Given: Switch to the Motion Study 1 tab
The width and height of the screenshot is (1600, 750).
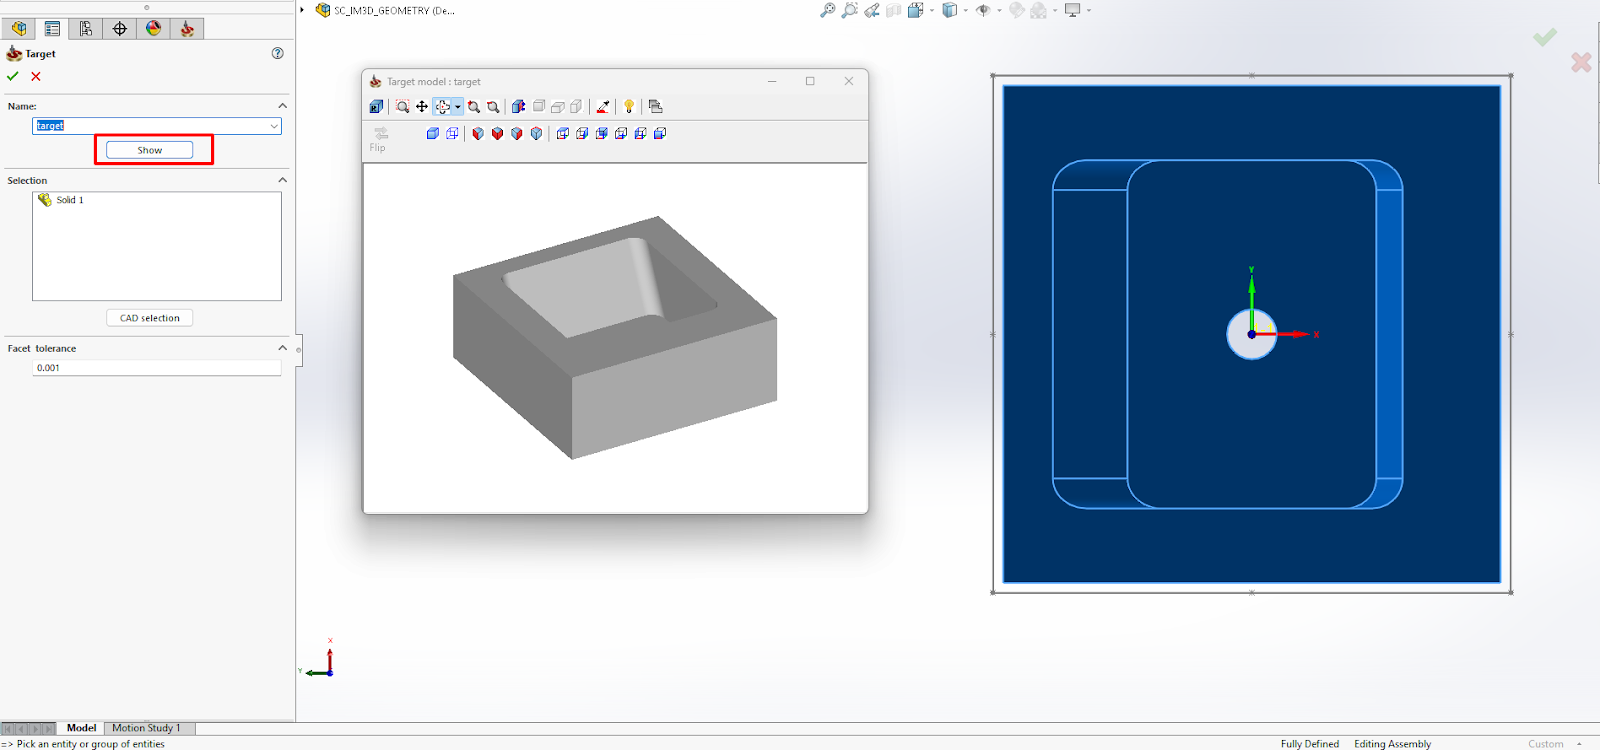Looking at the screenshot, I should pyautogui.click(x=146, y=728).
